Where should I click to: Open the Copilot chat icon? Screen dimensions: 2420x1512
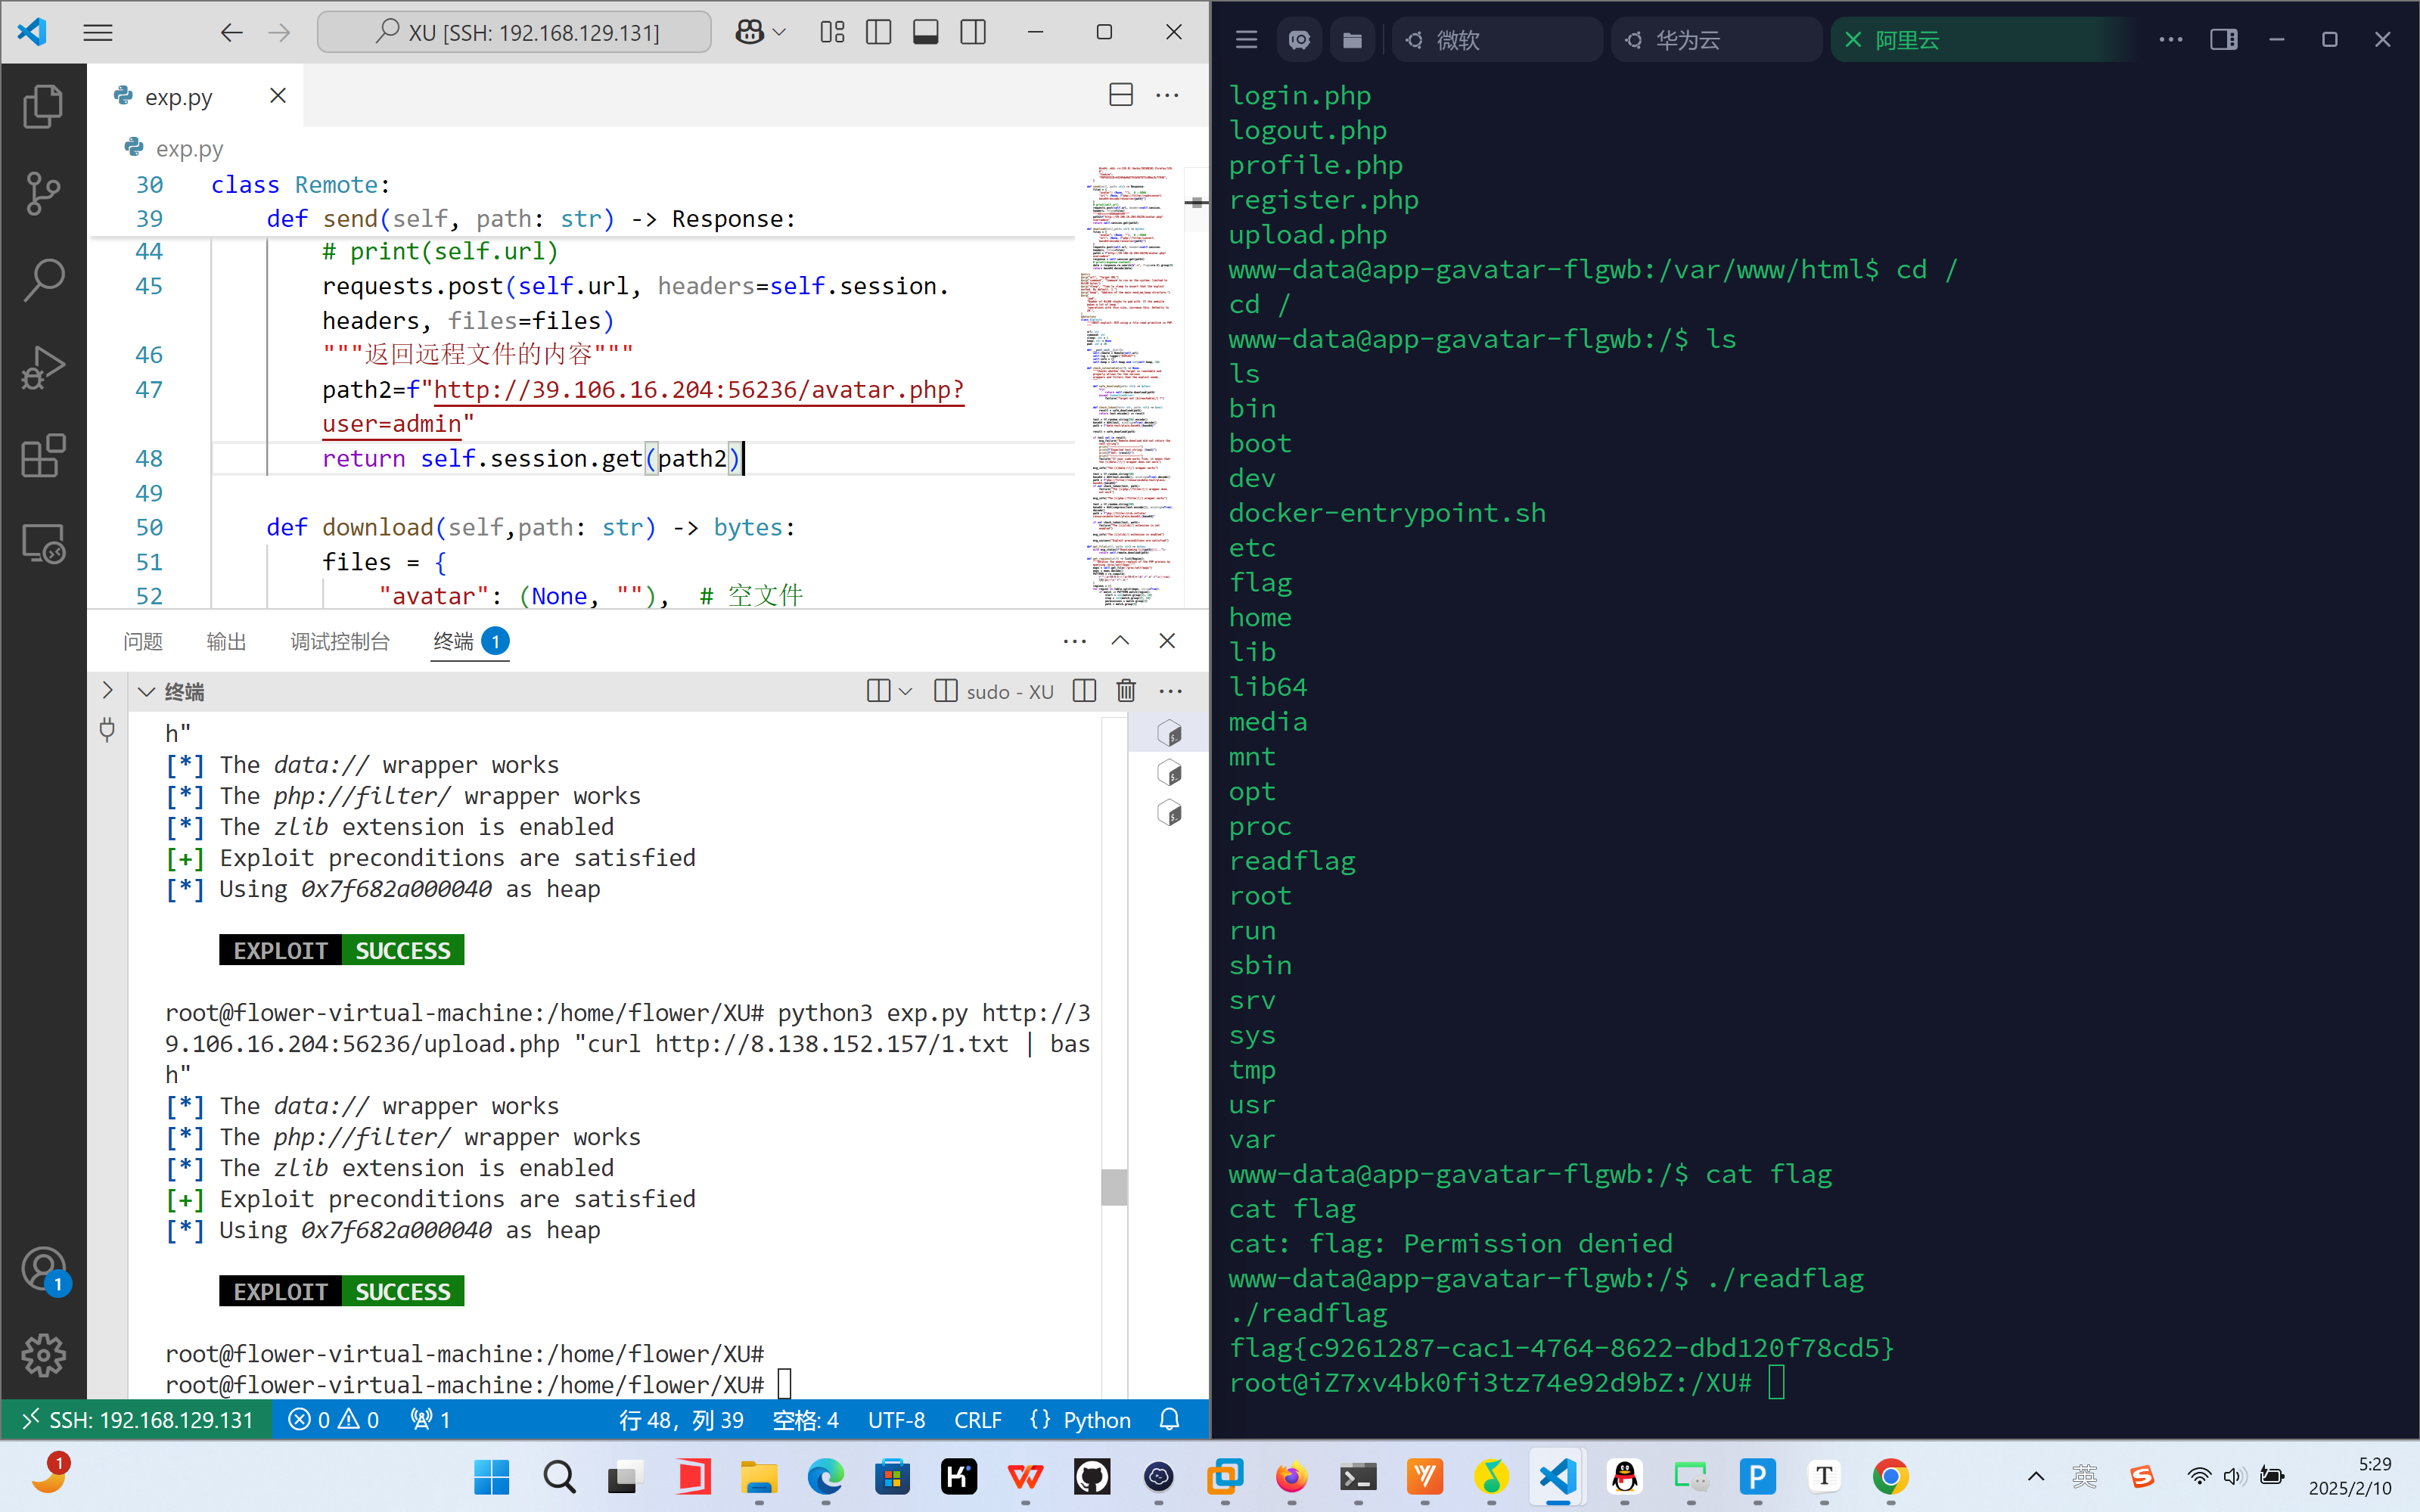749,33
